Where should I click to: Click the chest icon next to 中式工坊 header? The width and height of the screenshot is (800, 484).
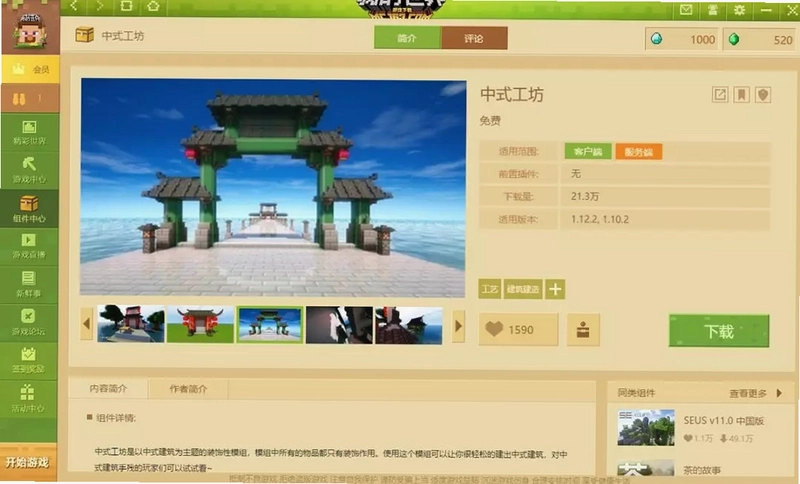click(85, 35)
